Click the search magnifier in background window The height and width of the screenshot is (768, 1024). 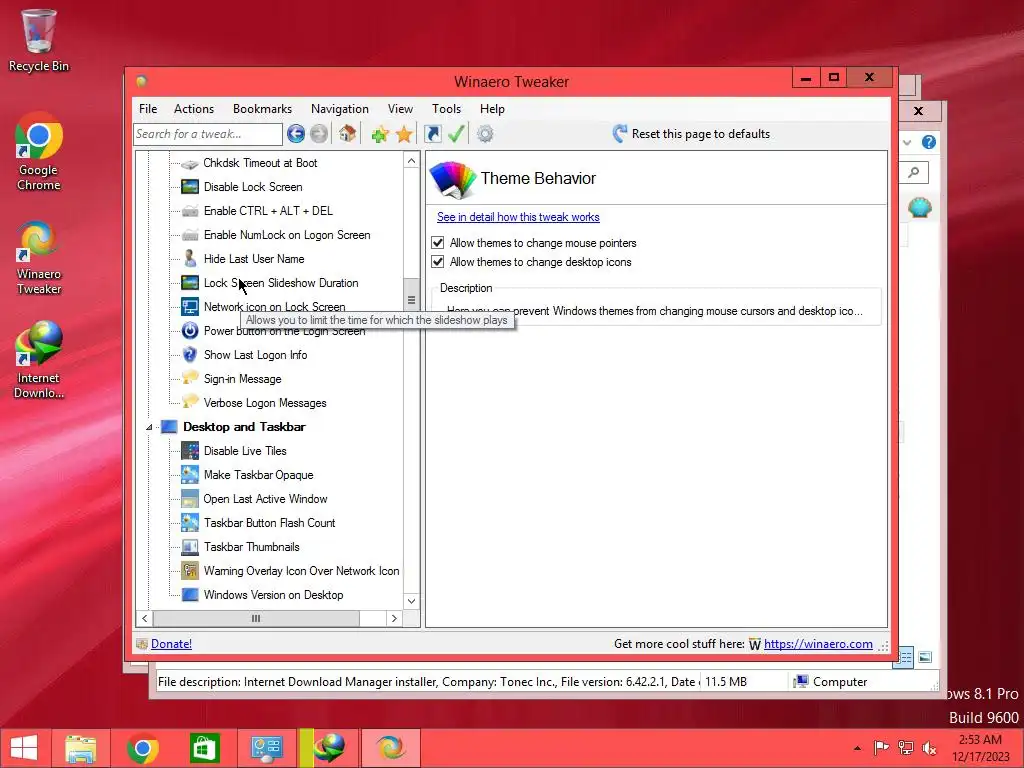pos(914,172)
